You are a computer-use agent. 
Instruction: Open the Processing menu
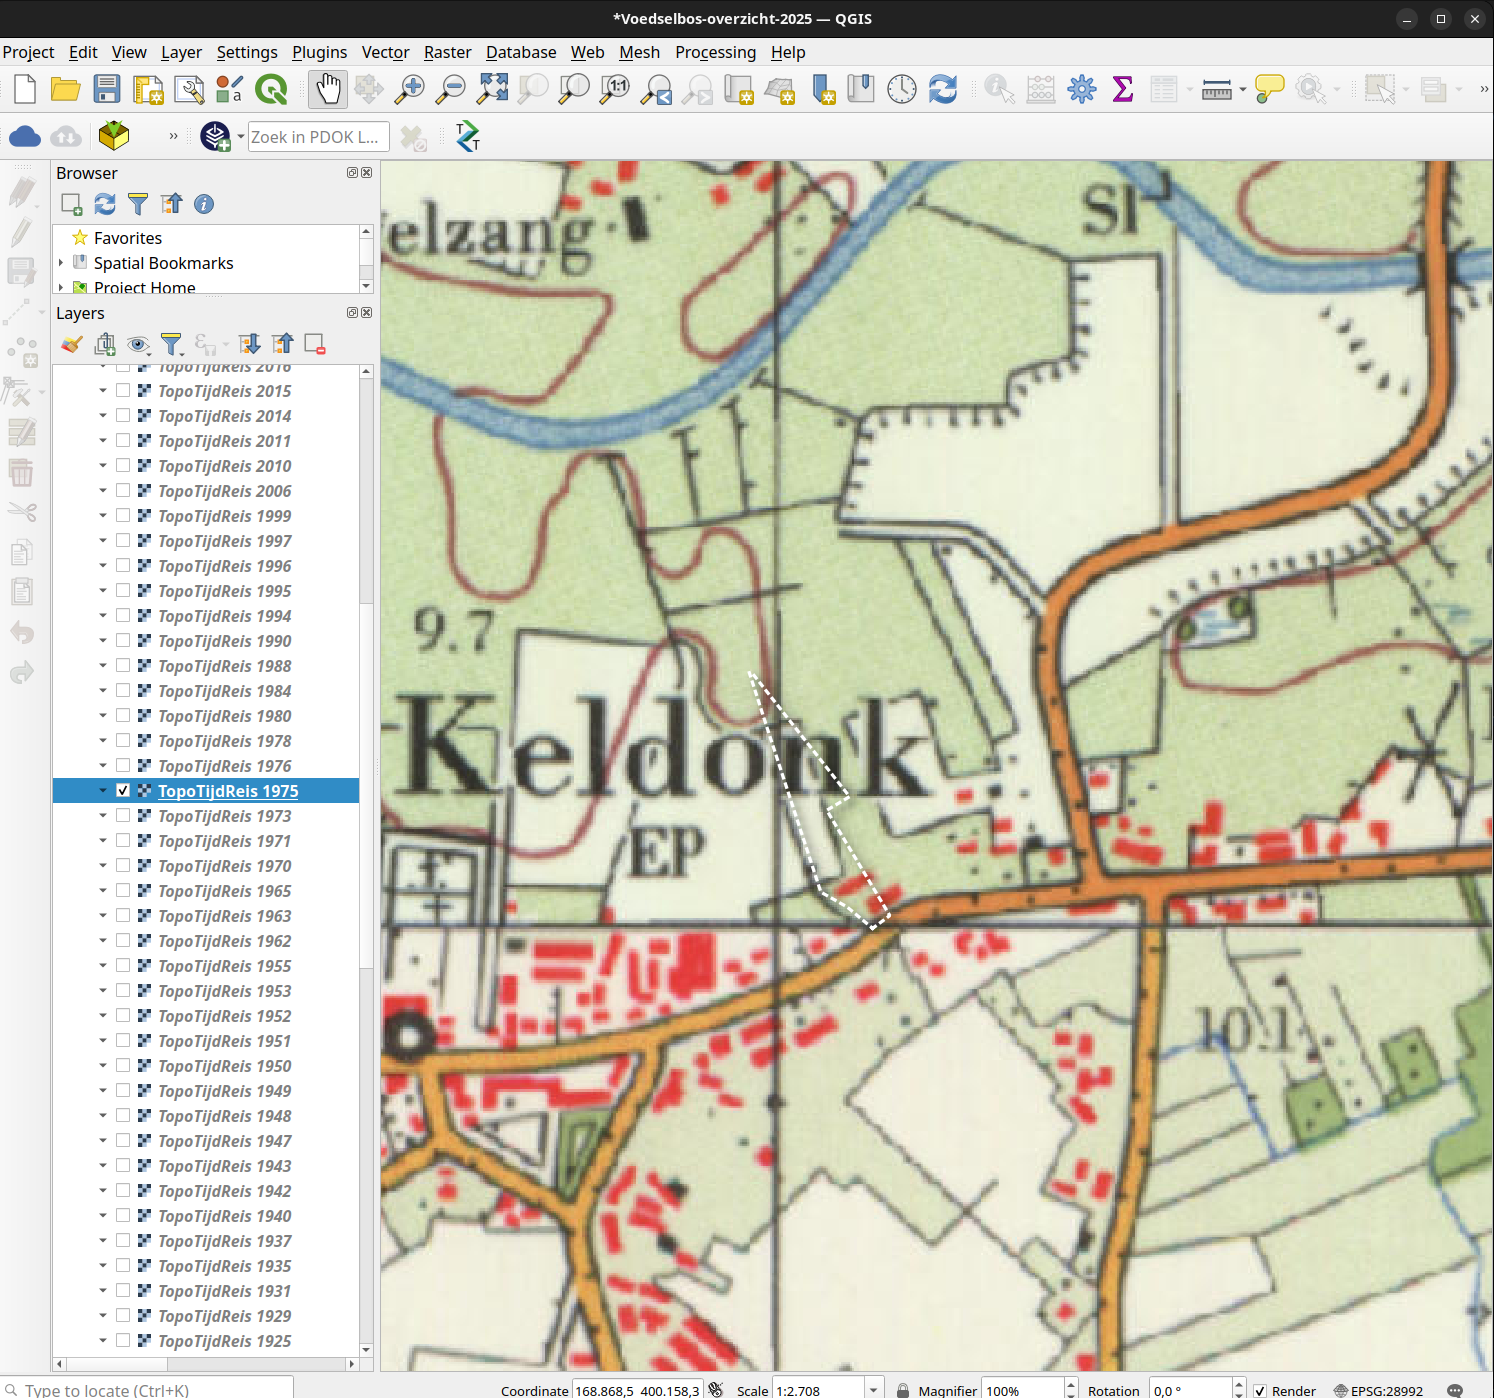715,52
